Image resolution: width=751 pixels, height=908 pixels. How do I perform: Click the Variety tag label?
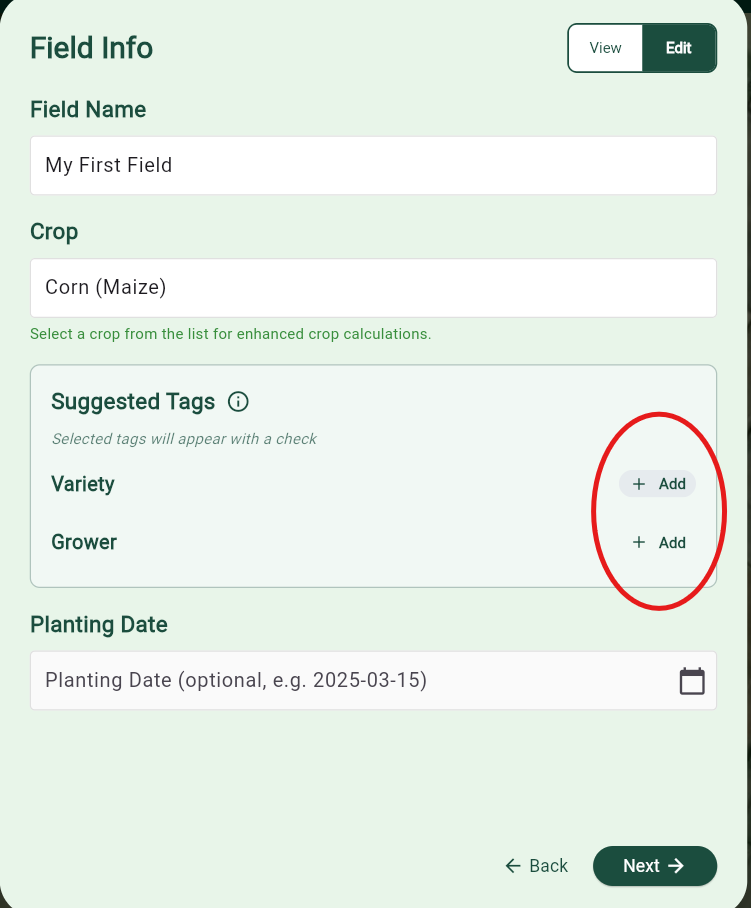[82, 484]
